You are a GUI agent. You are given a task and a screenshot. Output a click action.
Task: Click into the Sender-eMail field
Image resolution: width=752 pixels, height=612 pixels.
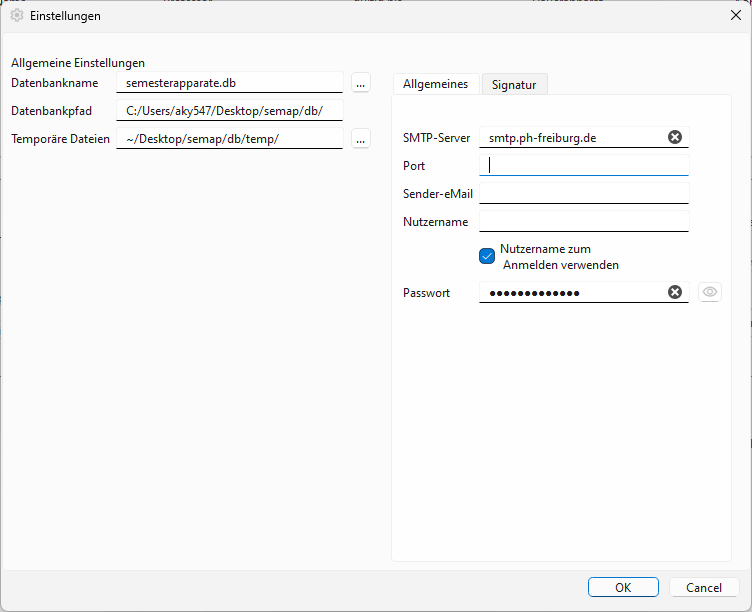click(584, 193)
